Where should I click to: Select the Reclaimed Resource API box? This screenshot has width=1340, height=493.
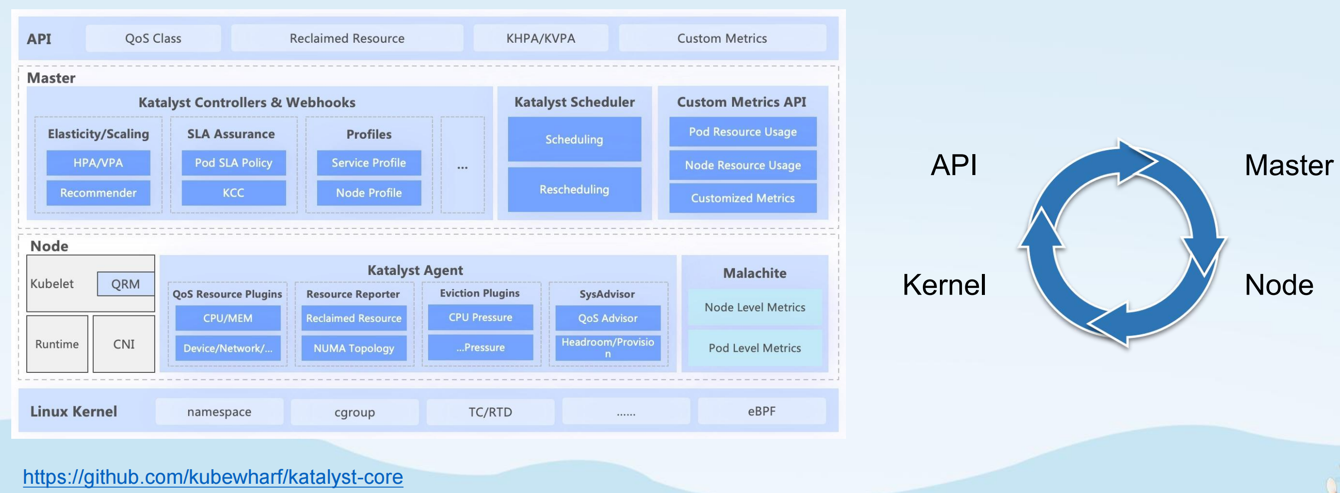point(347,39)
